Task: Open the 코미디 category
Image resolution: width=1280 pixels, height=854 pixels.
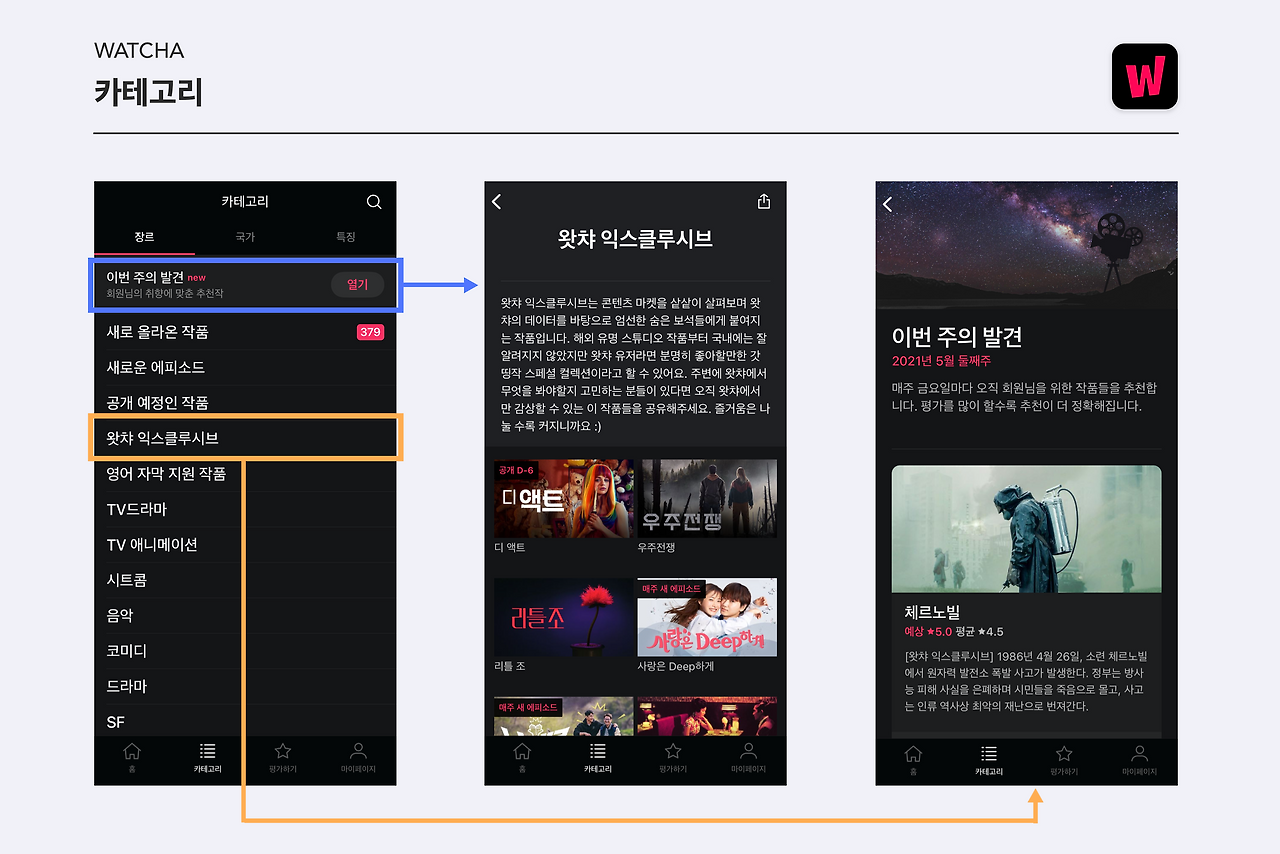Action: pos(245,651)
